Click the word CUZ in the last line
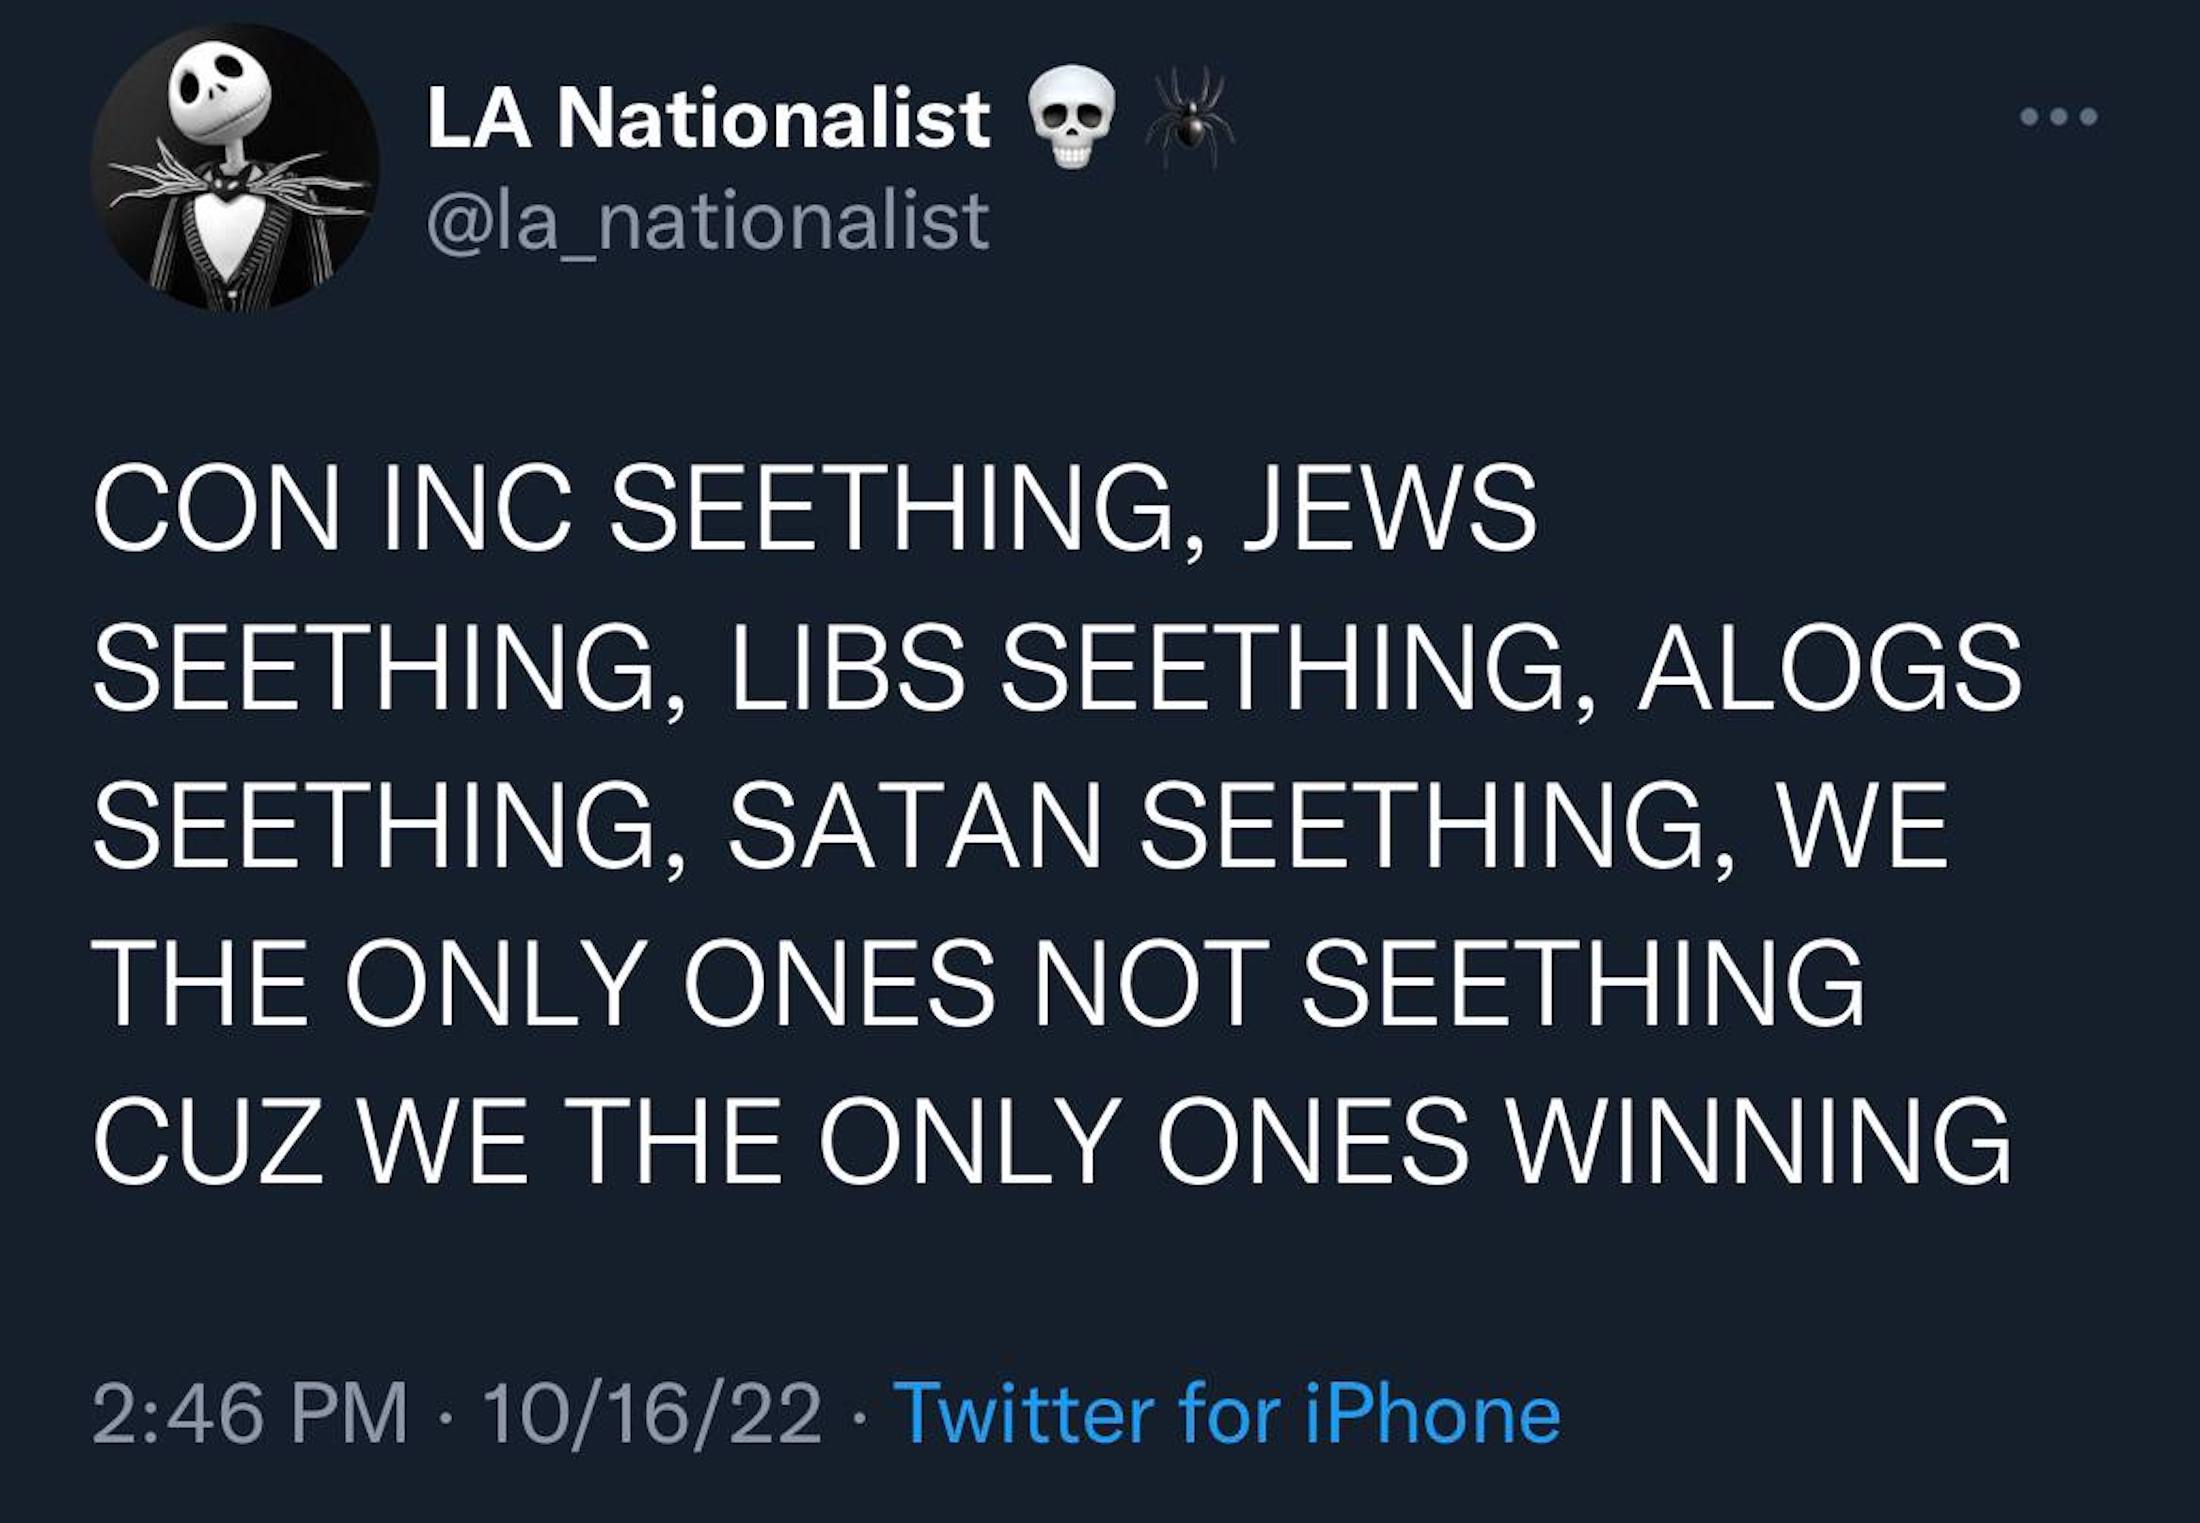The height and width of the screenshot is (1523, 2200). [209, 1140]
